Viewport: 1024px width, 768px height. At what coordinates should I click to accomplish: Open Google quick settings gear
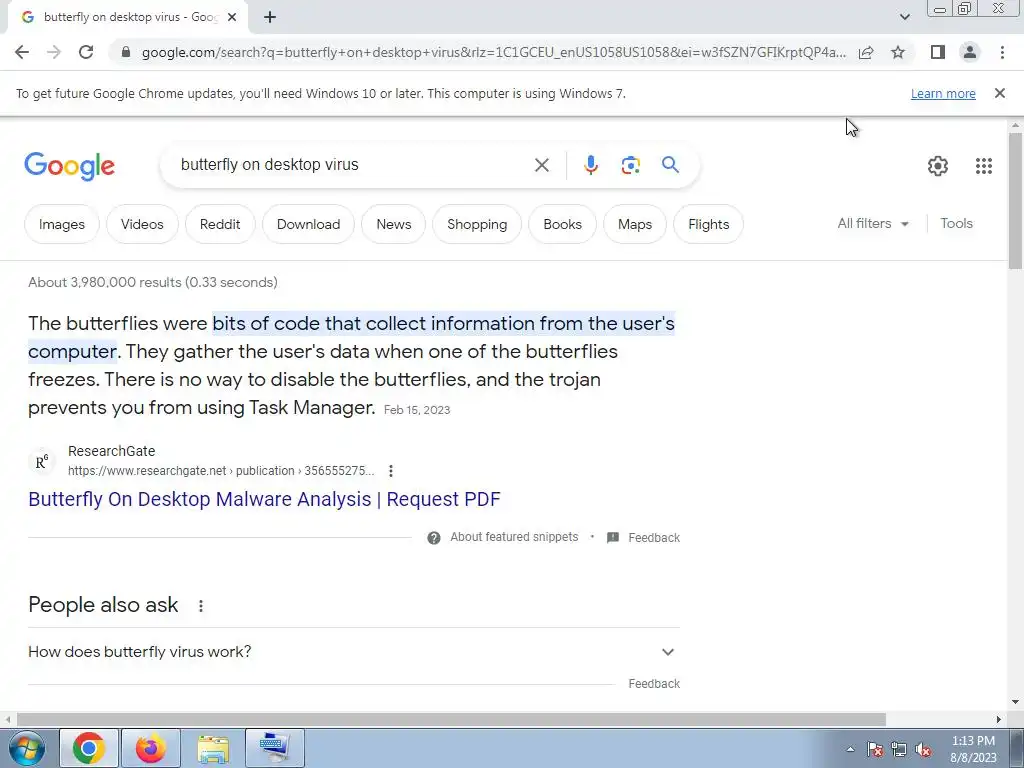pyautogui.click(x=938, y=166)
